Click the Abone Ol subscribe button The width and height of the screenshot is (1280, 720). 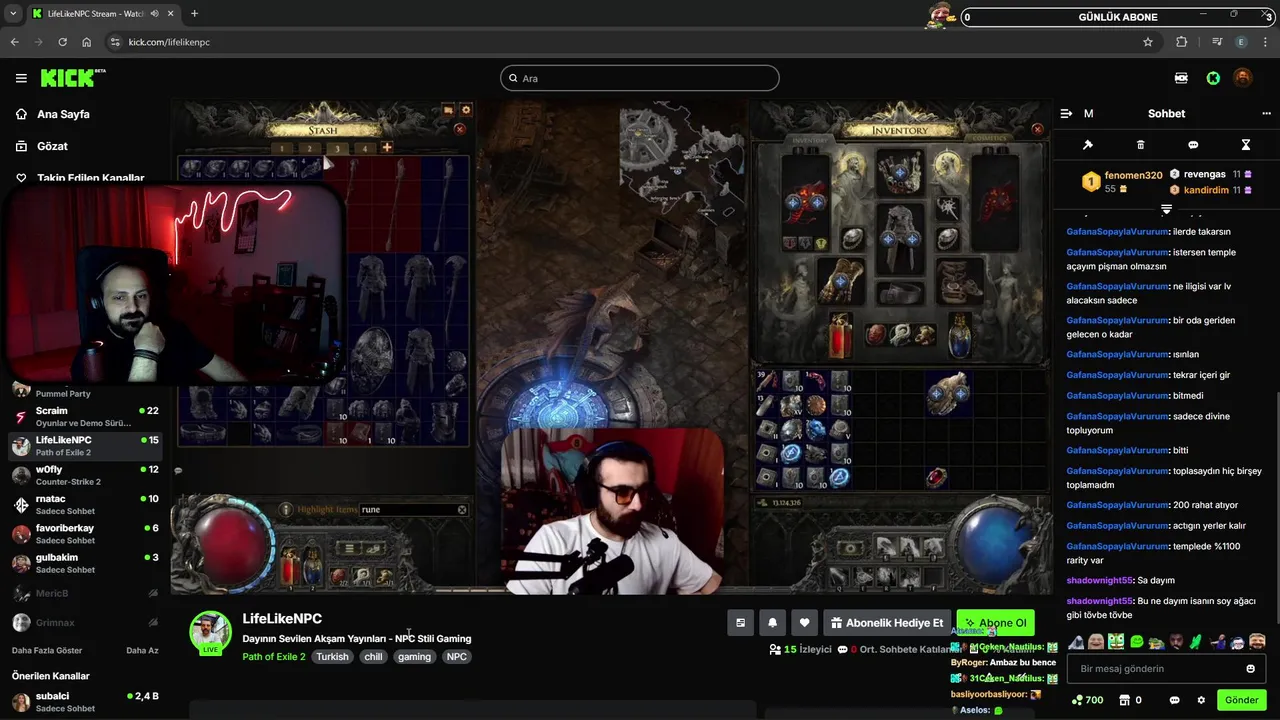(995, 623)
